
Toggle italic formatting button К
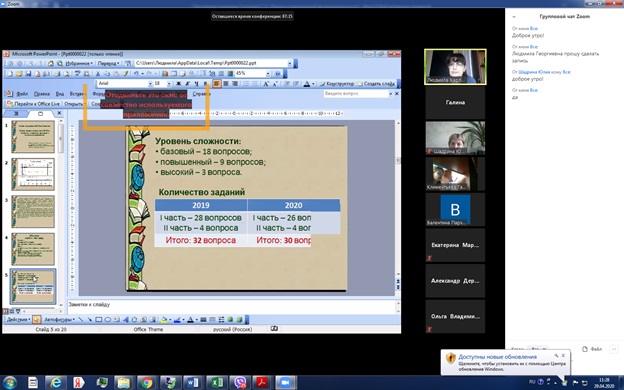(x=187, y=84)
